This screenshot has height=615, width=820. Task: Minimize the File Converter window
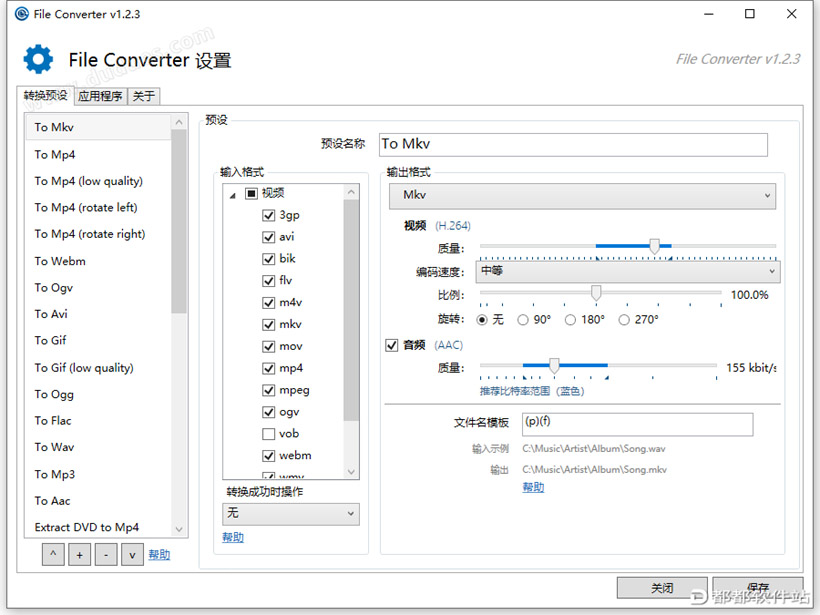click(709, 14)
